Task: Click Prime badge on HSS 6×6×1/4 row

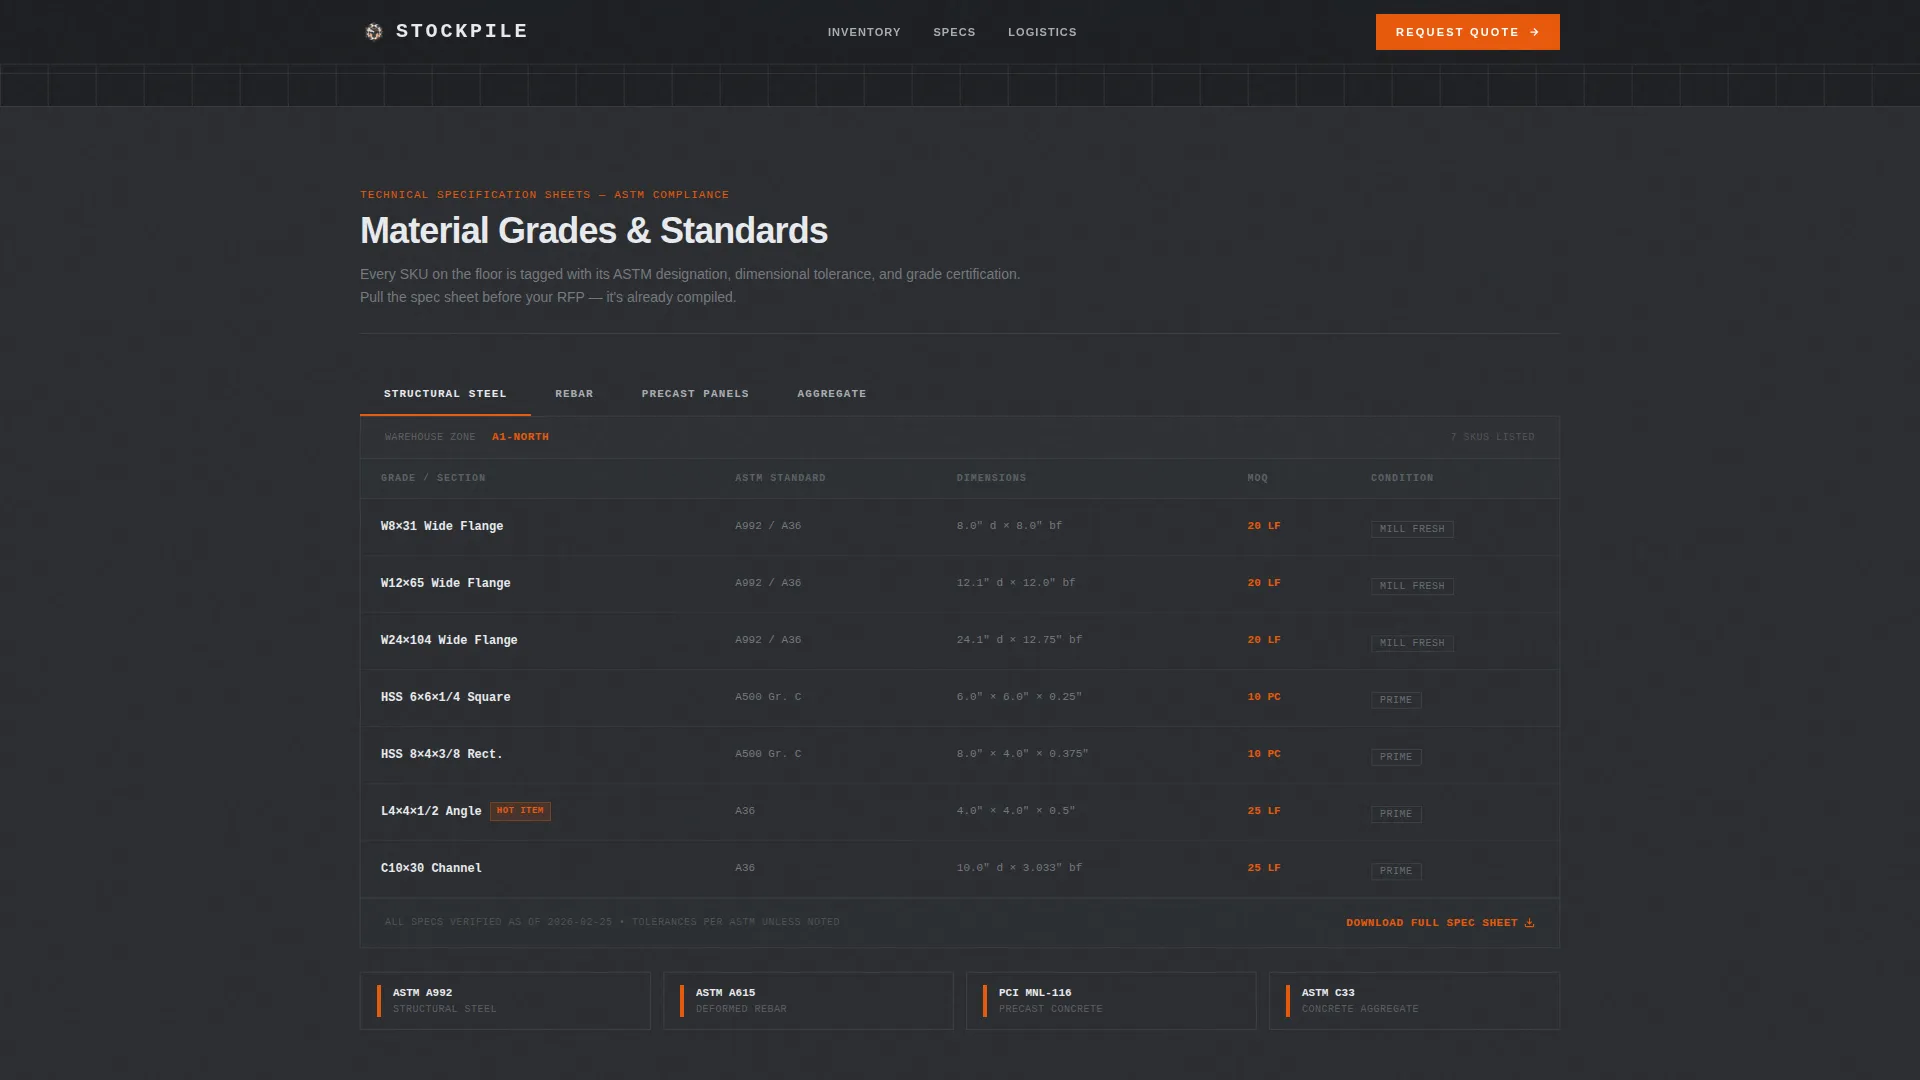Action: [x=1396, y=700]
